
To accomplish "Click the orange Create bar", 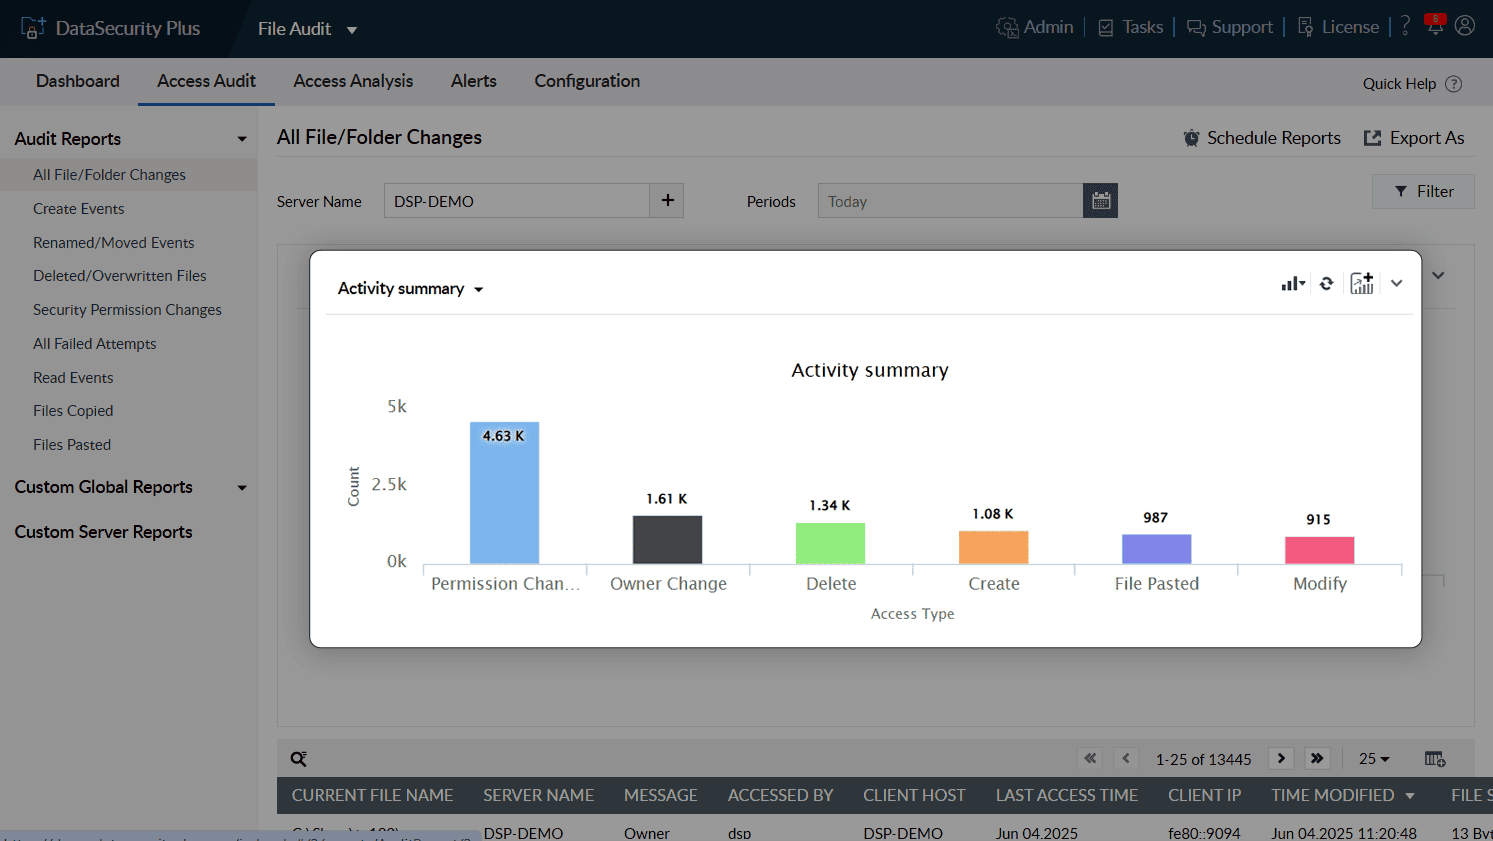I will [993, 548].
